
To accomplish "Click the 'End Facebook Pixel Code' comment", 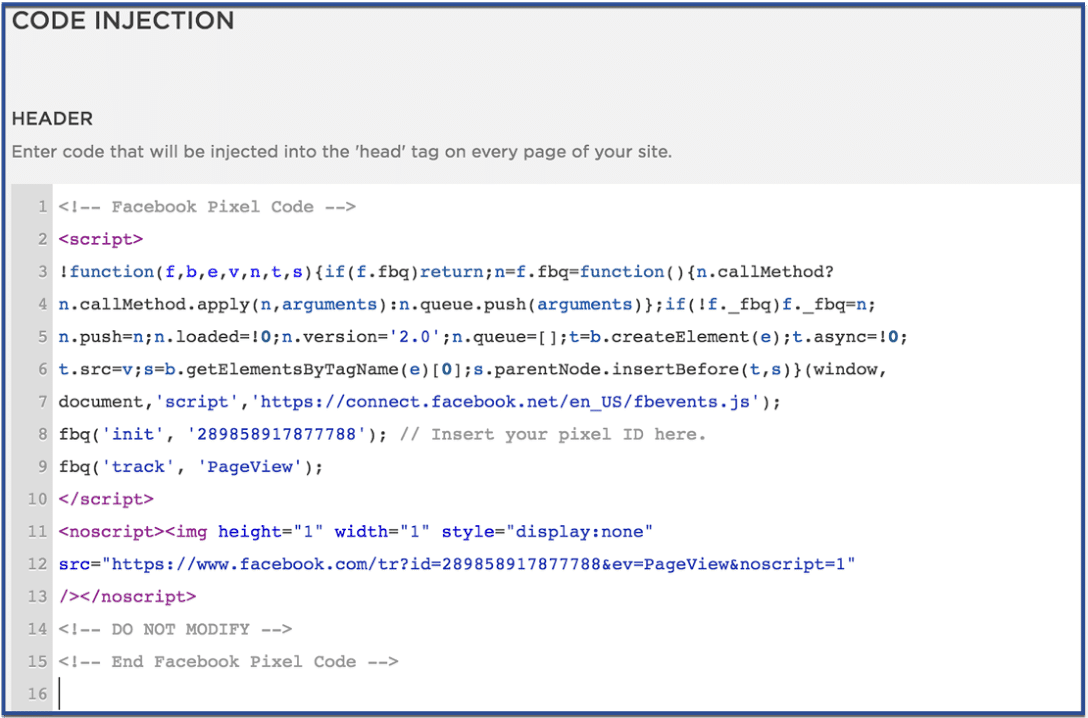I will click(x=229, y=661).
